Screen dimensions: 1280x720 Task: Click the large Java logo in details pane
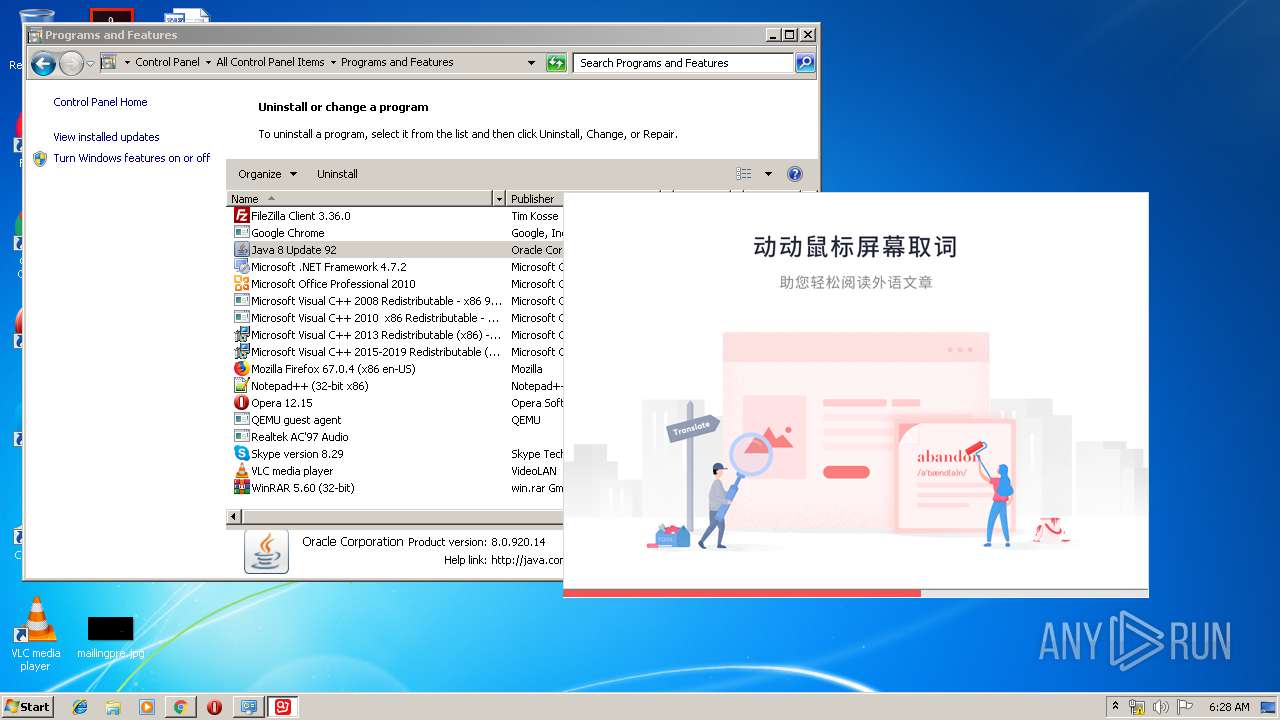coord(266,551)
